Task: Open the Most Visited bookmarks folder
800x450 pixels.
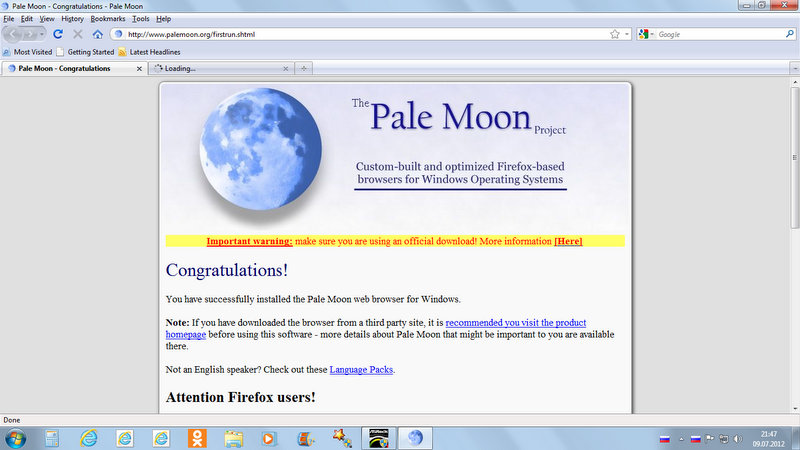Action: [28, 52]
